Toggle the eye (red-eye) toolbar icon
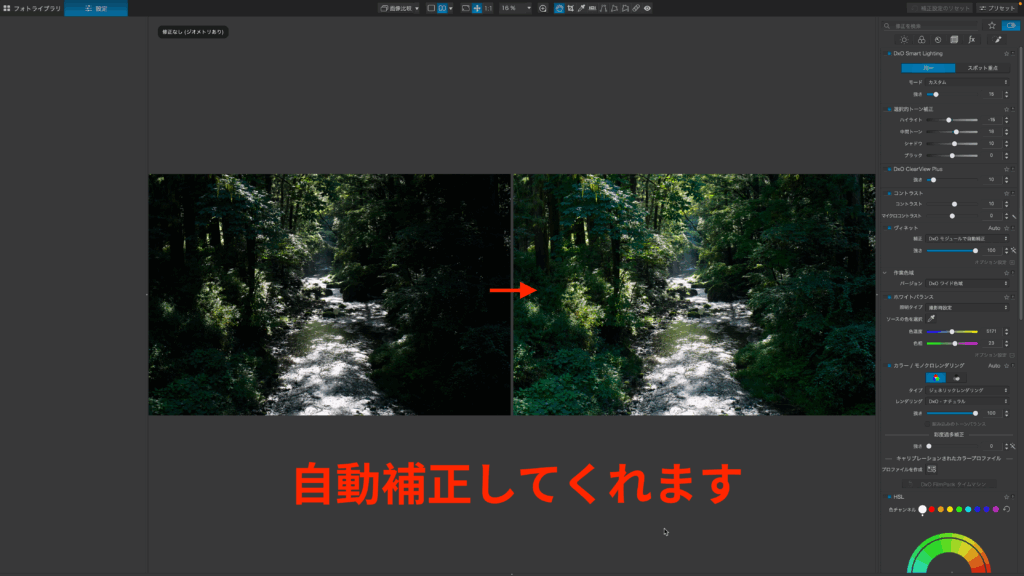 pyautogui.click(x=647, y=8)
